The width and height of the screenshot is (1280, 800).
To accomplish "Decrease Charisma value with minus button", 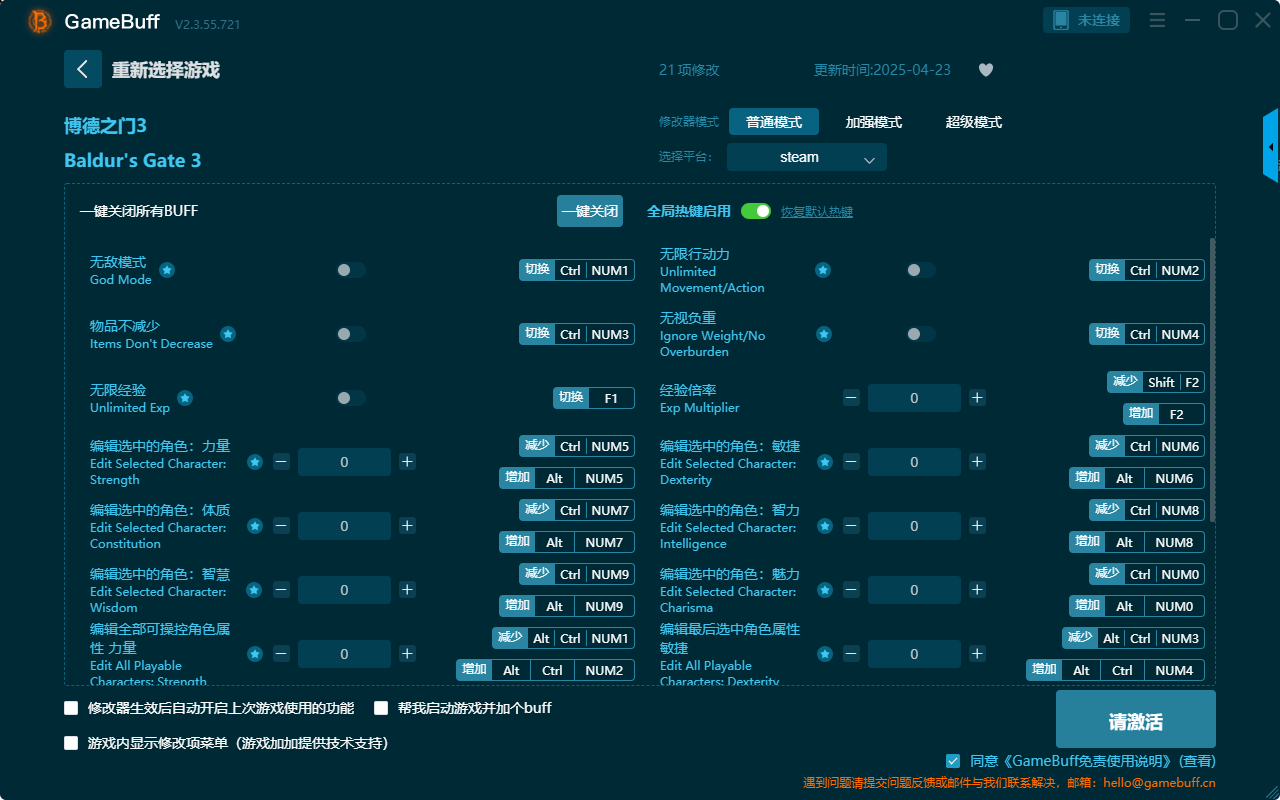I will click(x=851, y=590).
